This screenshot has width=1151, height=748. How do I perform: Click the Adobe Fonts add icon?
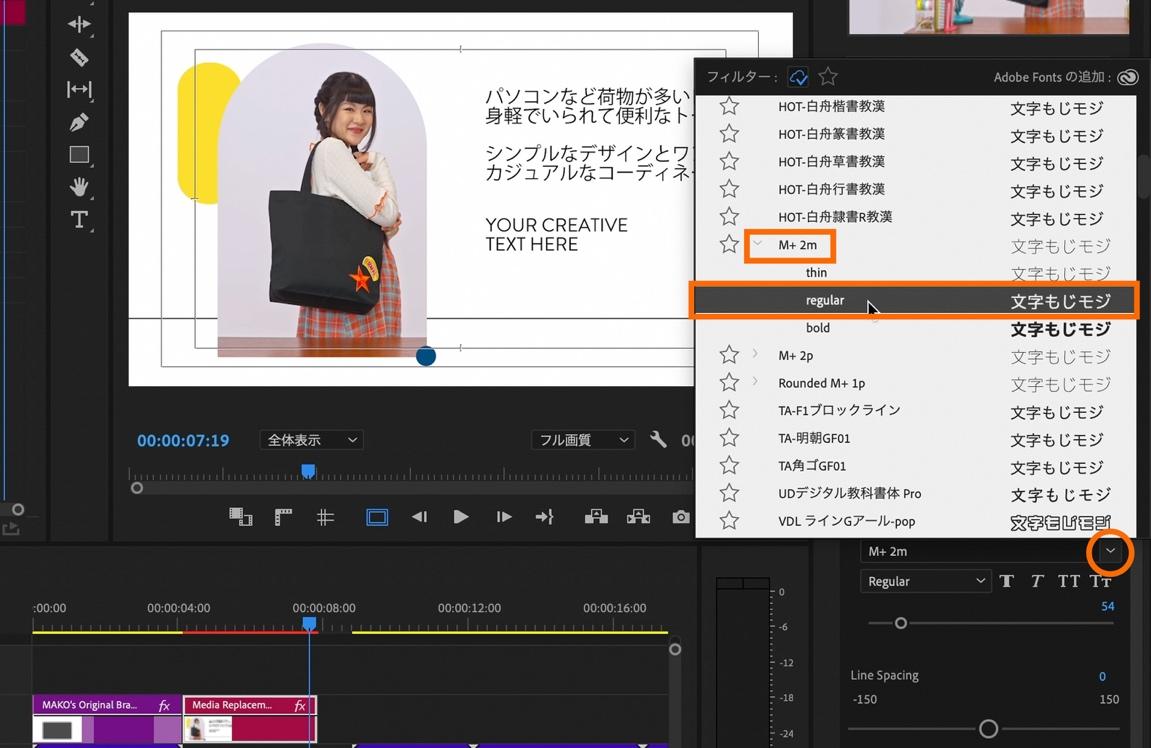tap(1128, 77)
